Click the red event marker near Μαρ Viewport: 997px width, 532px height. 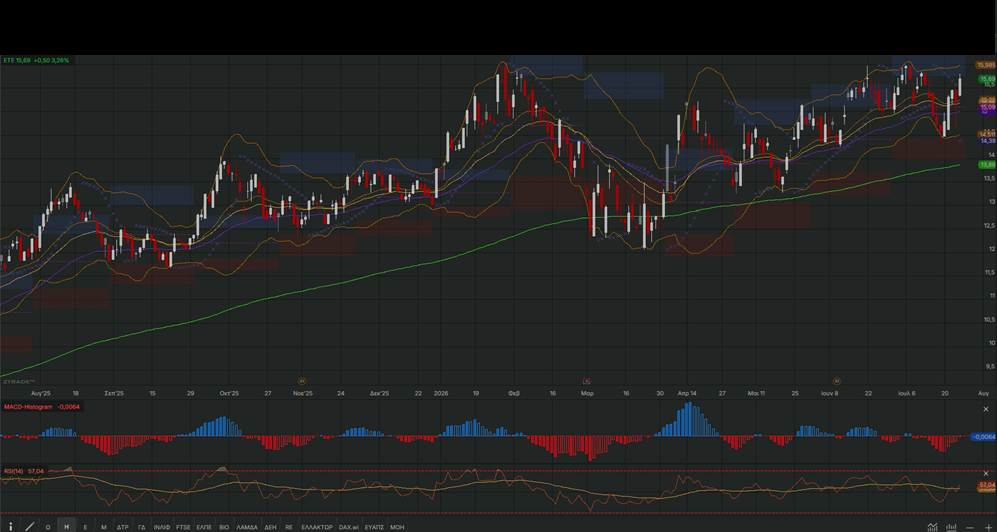coord(586,381)
